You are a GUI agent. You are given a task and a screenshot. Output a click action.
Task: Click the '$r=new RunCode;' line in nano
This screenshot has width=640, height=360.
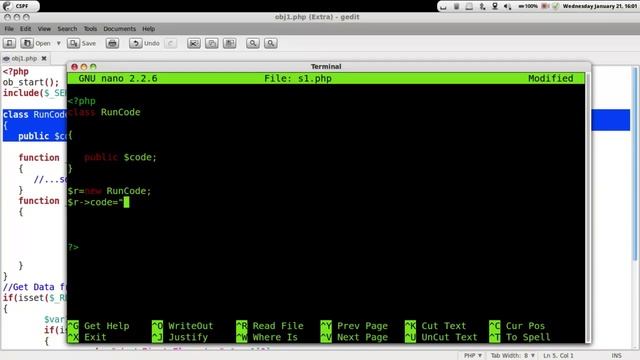[109, 191]
